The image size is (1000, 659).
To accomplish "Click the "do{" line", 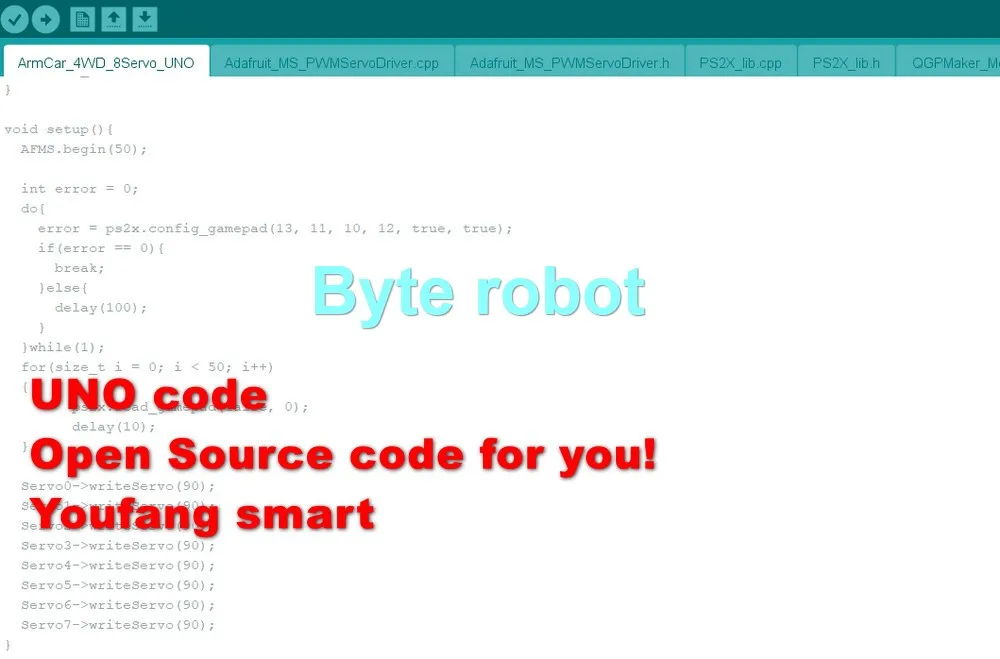I will 33,209.
